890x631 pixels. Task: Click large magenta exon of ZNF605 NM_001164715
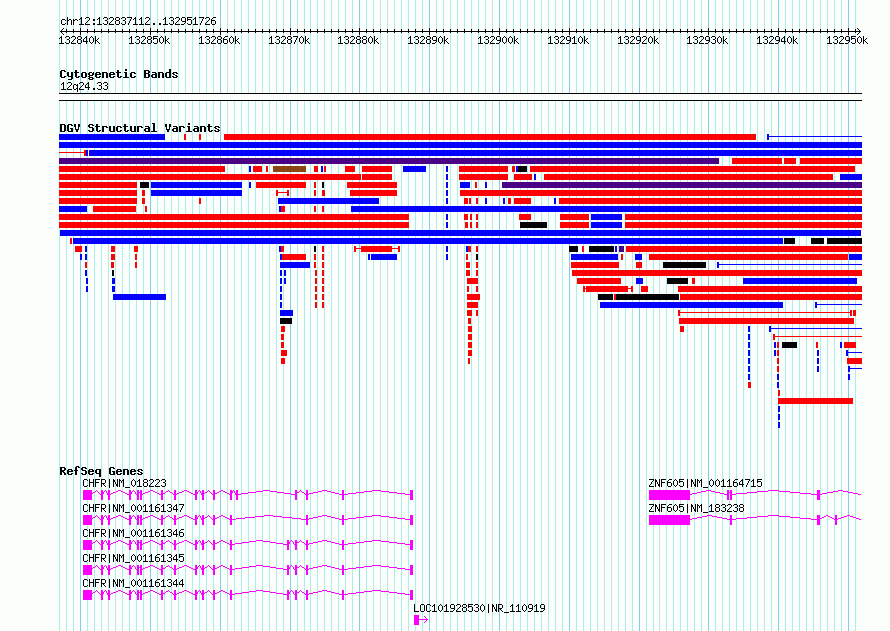(x=669, y=495)
